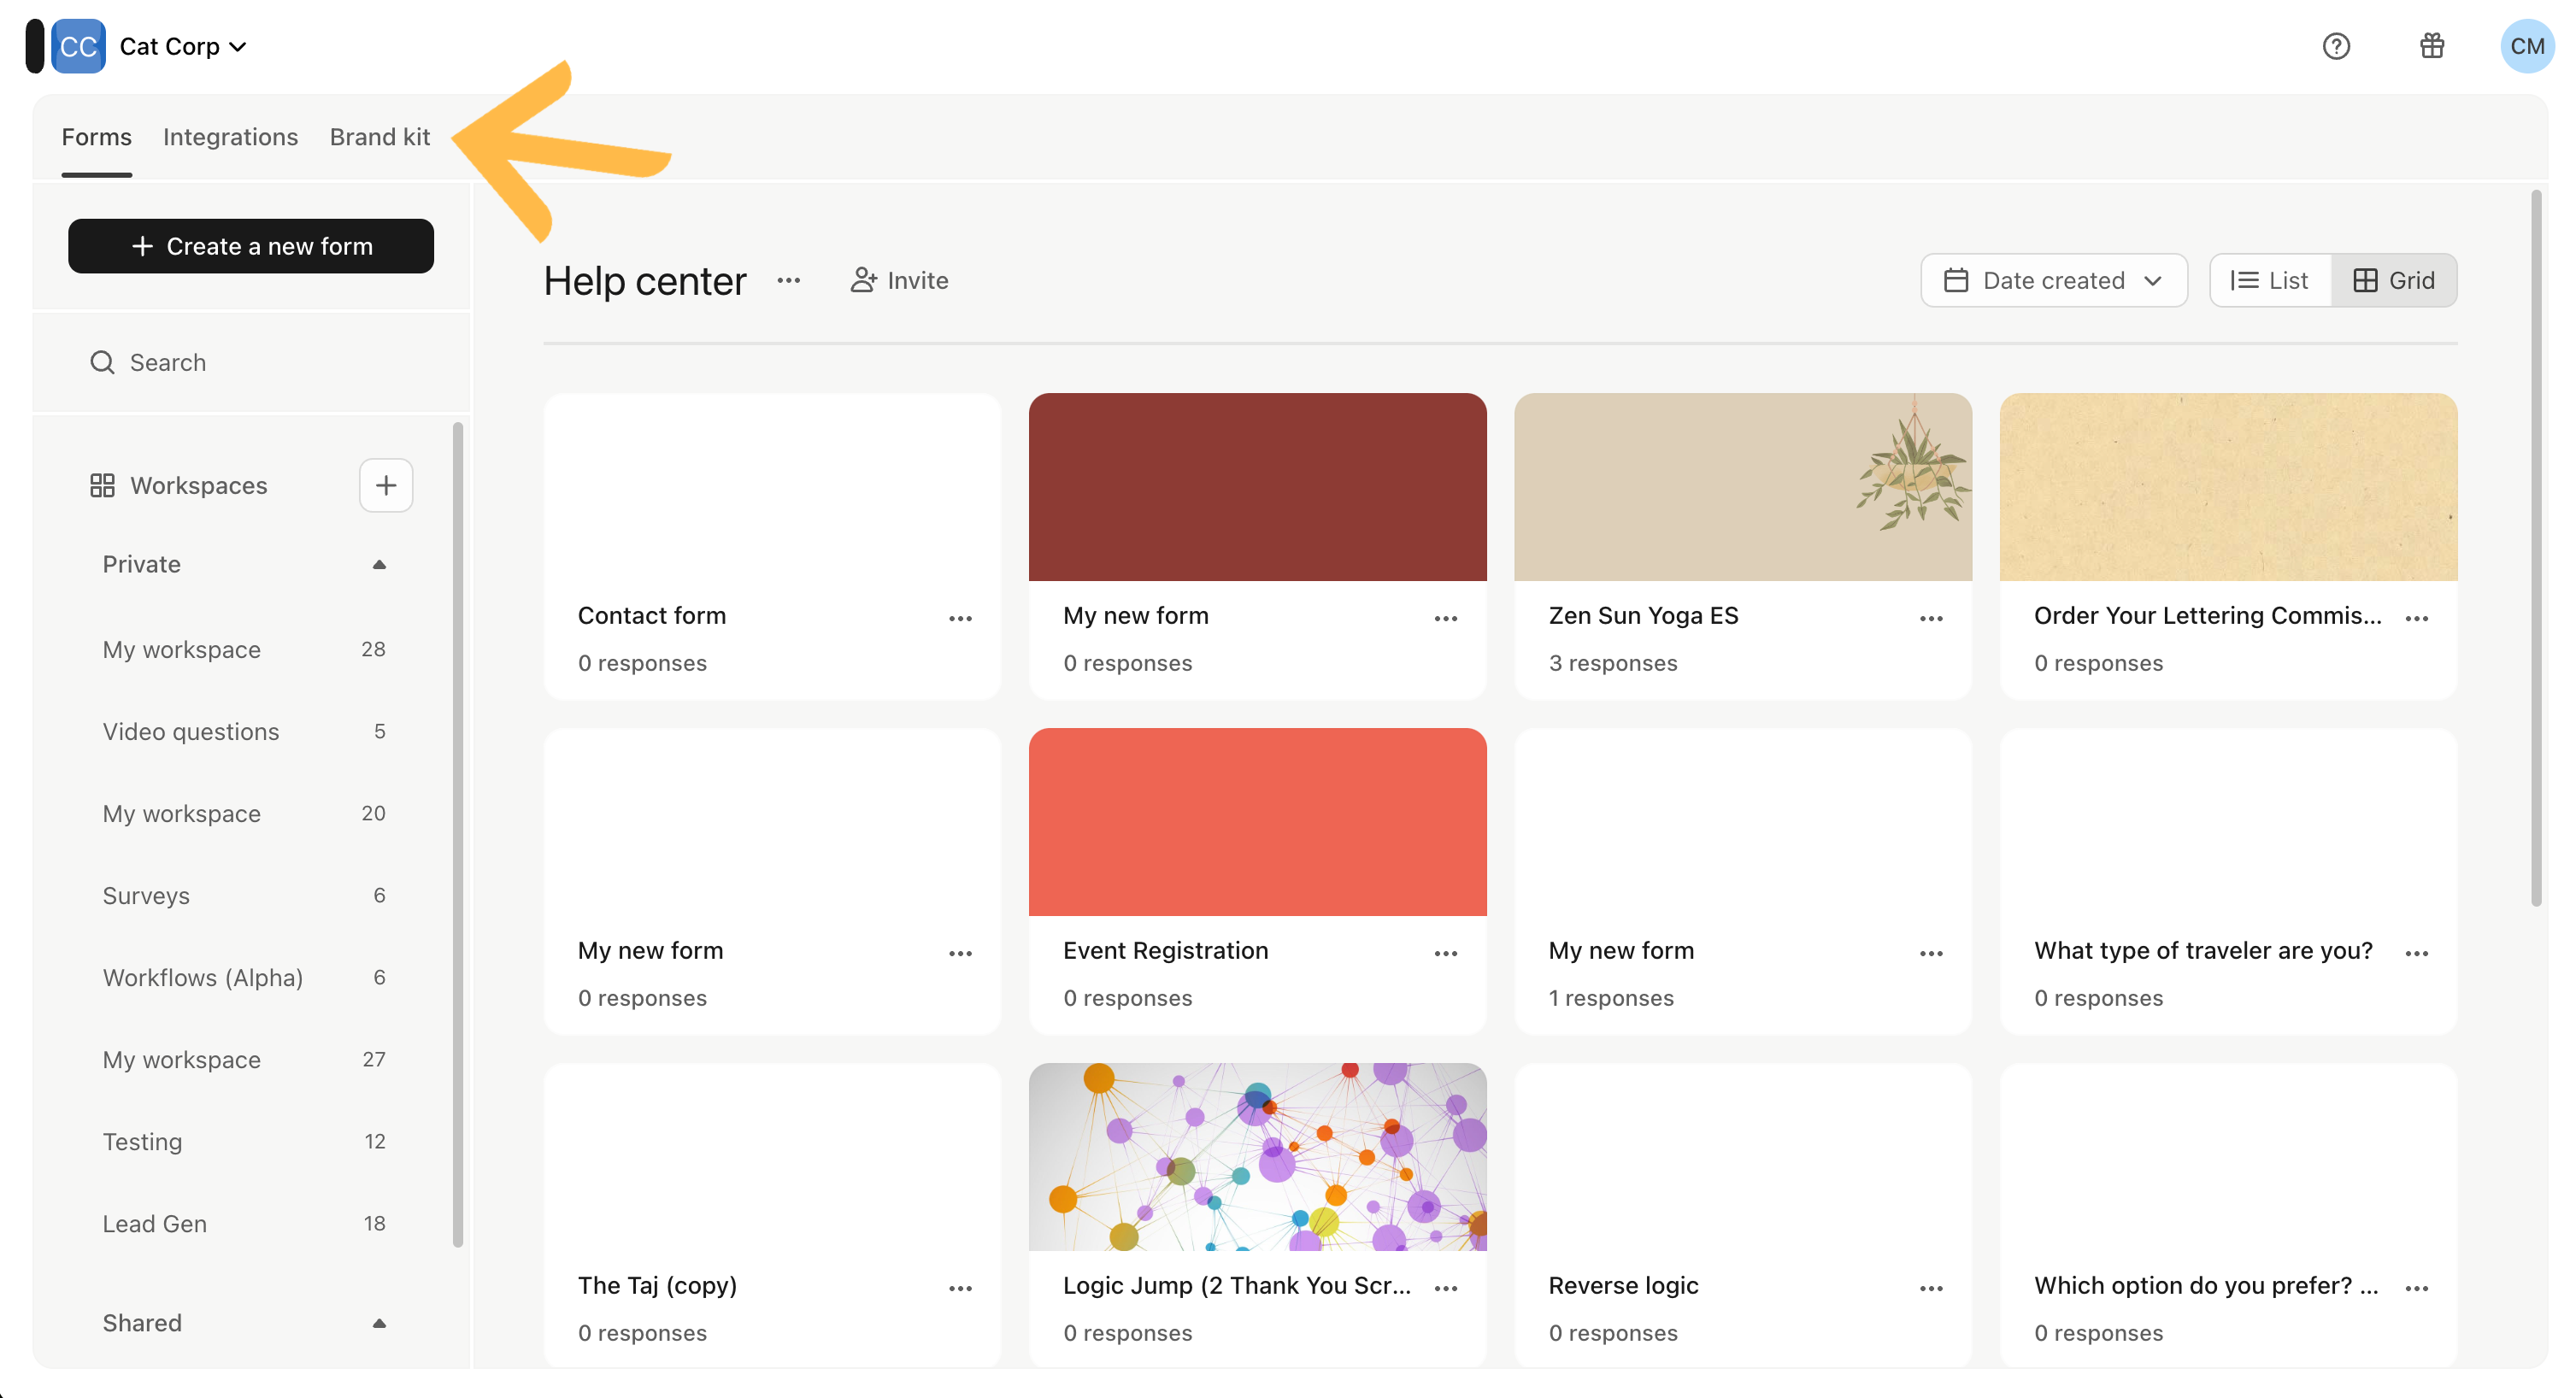
Task: Select the Forms tab
Action: 96,137
